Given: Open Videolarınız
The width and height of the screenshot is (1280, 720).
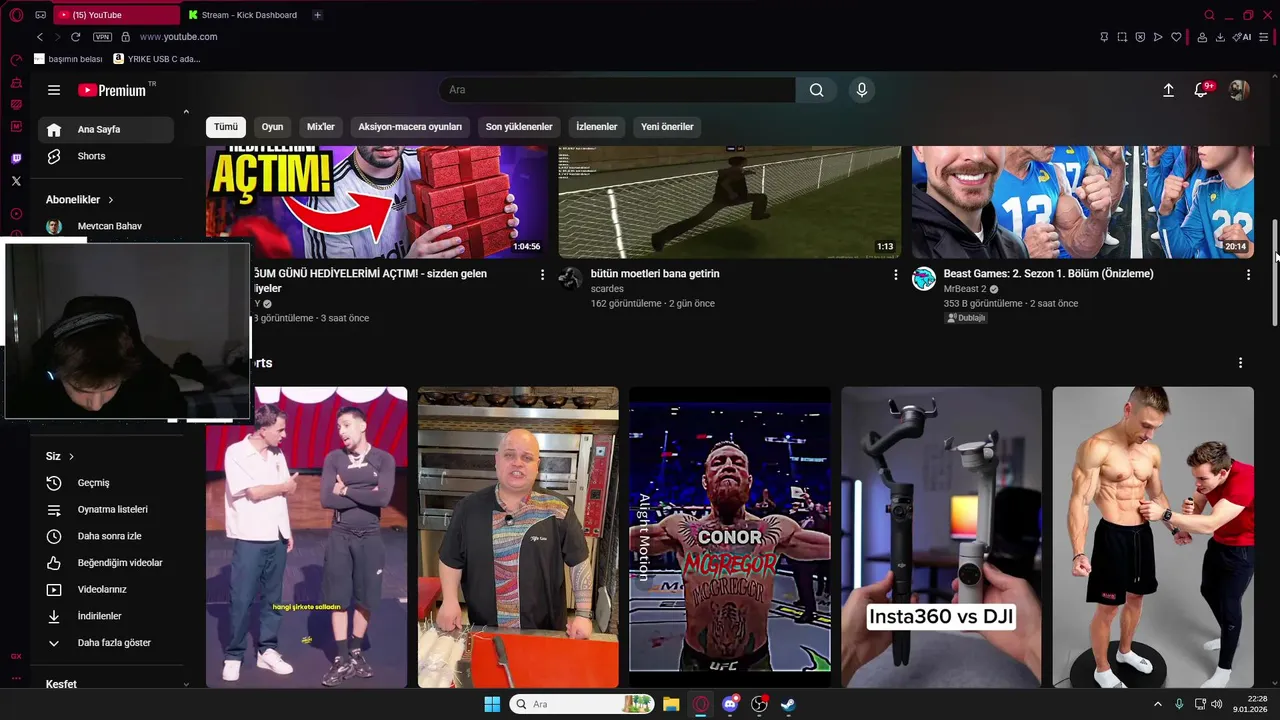Looking at the screenshot, I should (x=106, y=590).
